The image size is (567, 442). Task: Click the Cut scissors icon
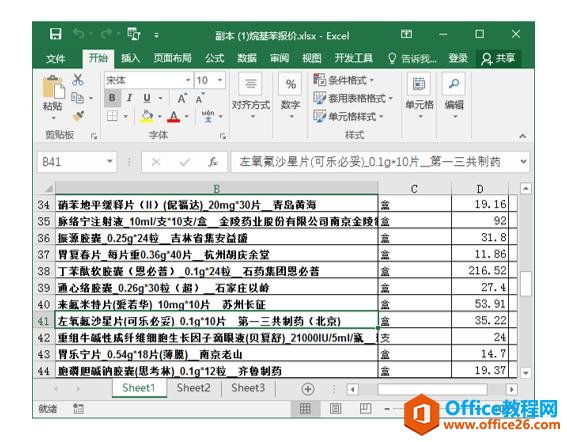[77, 80]
